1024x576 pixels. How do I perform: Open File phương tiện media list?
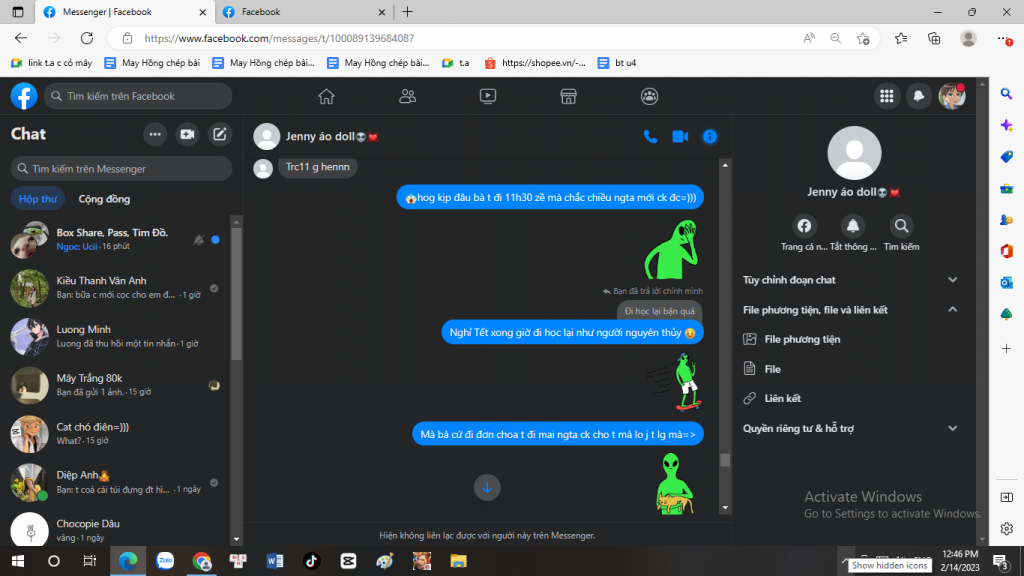point(801,339)
